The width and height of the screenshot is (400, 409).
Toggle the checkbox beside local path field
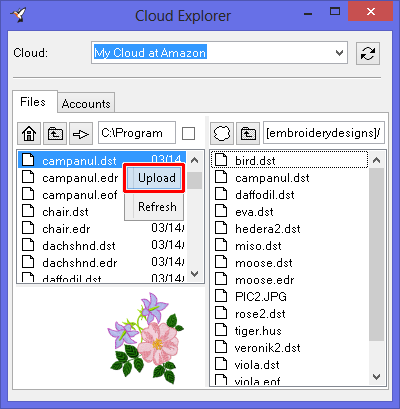click(x=188, y=134)
